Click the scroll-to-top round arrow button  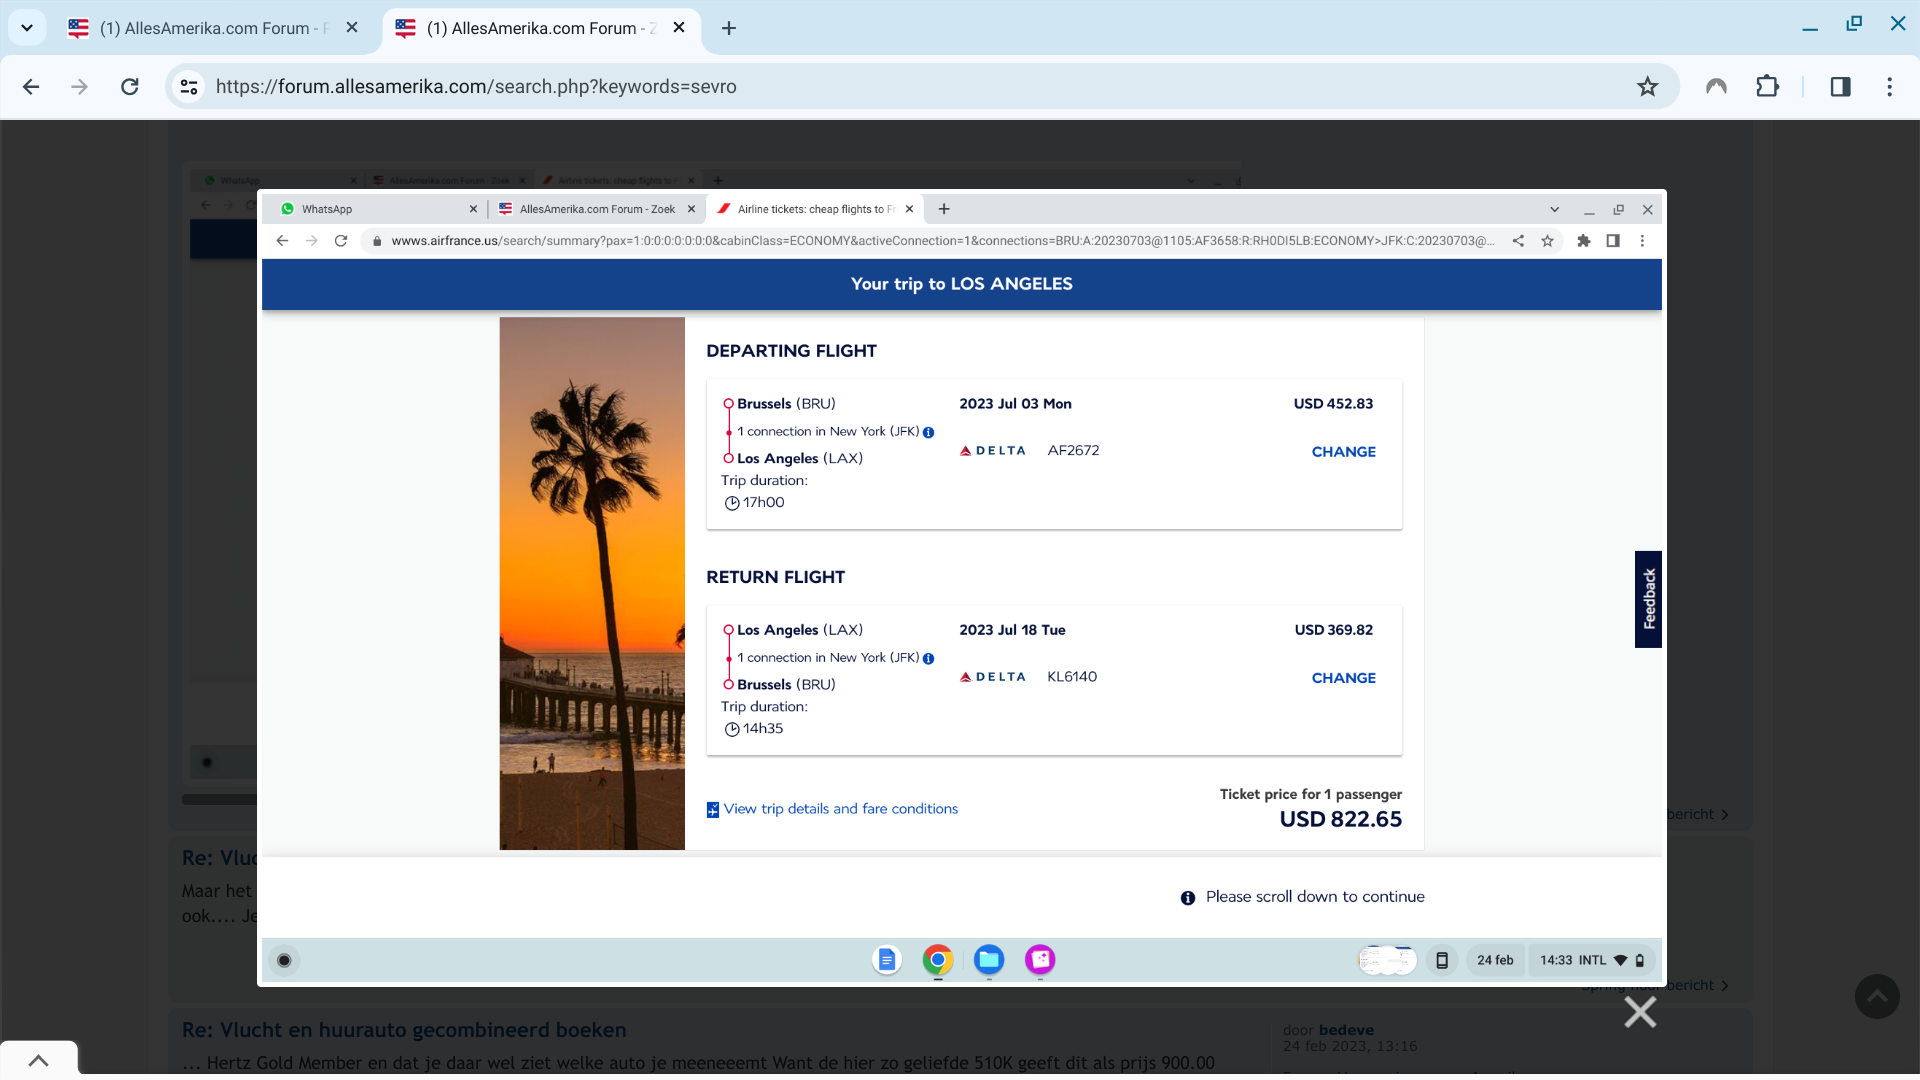(x=1877, y=997)
